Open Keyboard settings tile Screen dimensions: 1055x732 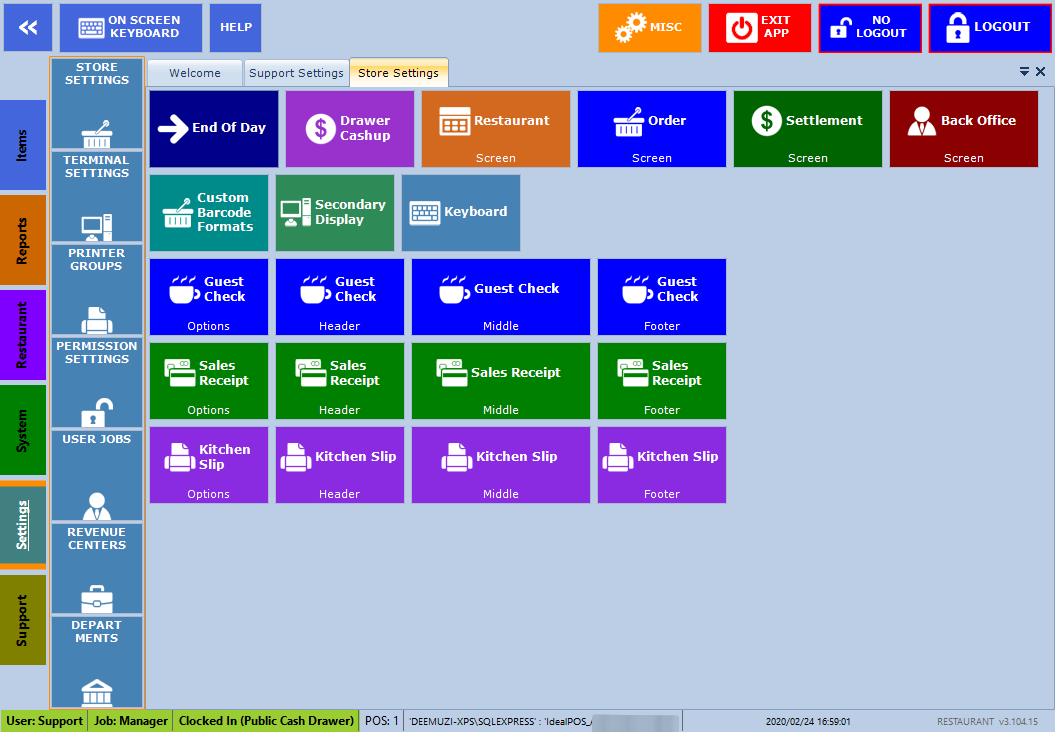coord(460,213)
